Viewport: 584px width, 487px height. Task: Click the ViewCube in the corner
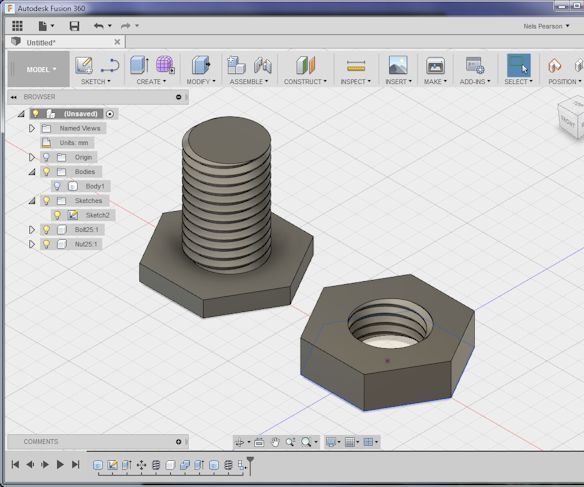[x=572, y=119]
